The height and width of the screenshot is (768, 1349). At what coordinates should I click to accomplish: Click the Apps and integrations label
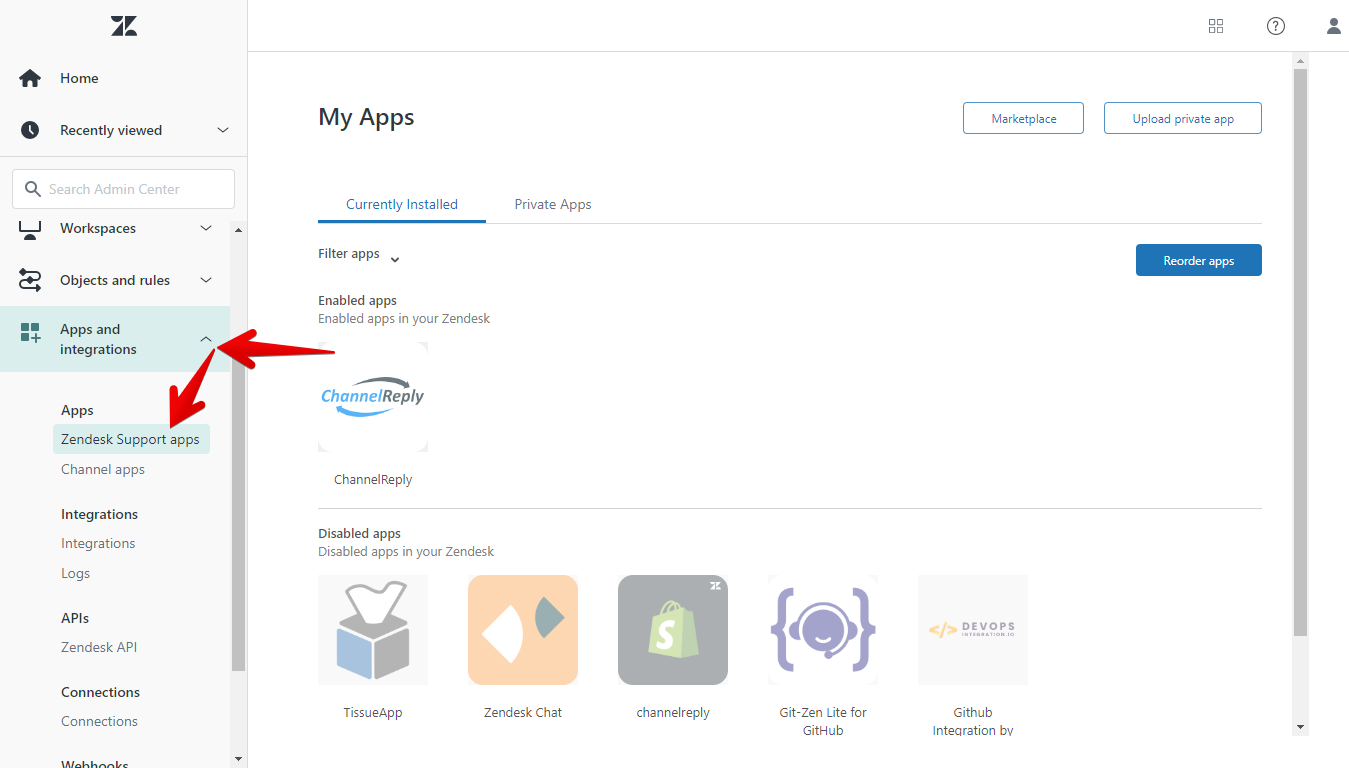point(98,339)
